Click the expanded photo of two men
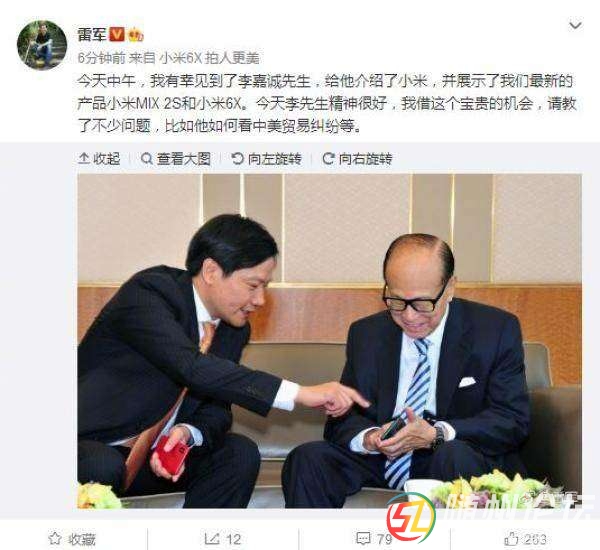The image size is (600, 550). [329, 341]
